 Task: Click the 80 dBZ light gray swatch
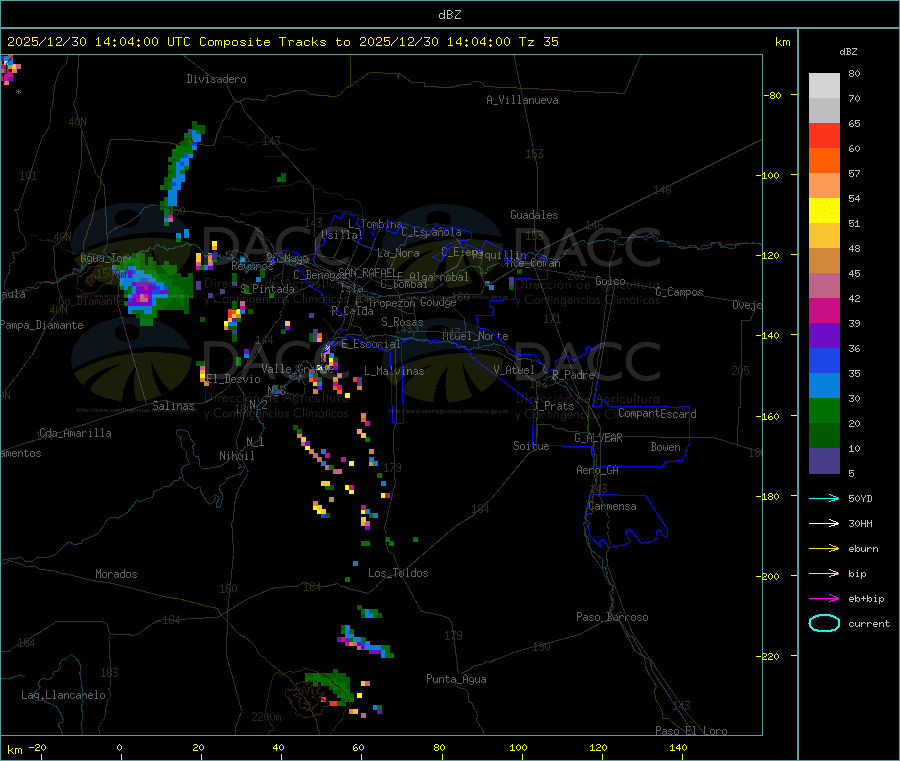pyautogui.click(x=824, y=86)
